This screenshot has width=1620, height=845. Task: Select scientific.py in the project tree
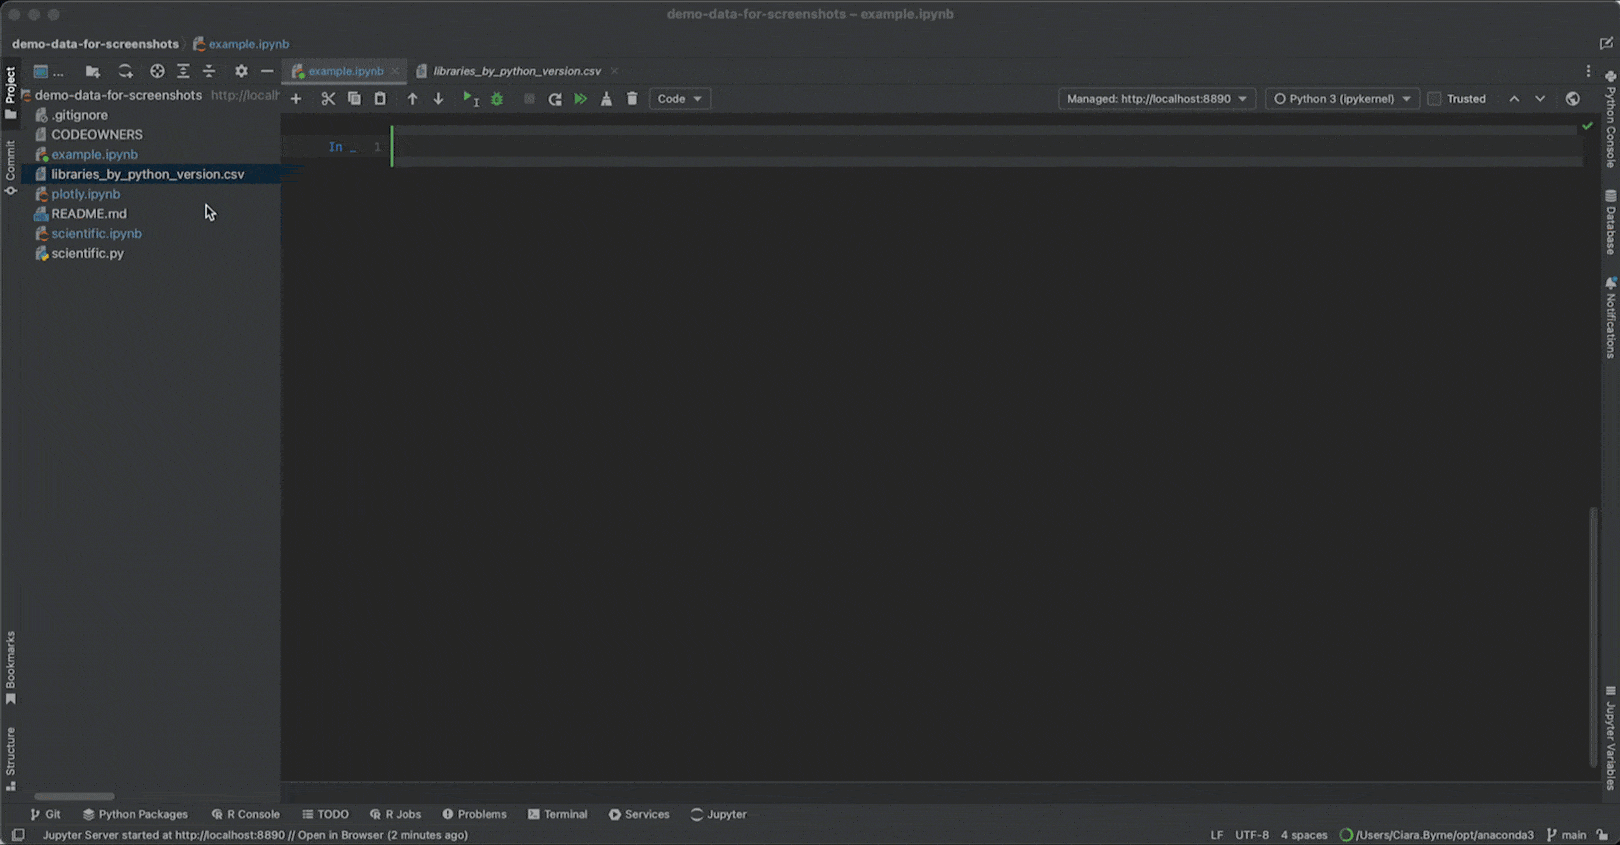(88, 253)
